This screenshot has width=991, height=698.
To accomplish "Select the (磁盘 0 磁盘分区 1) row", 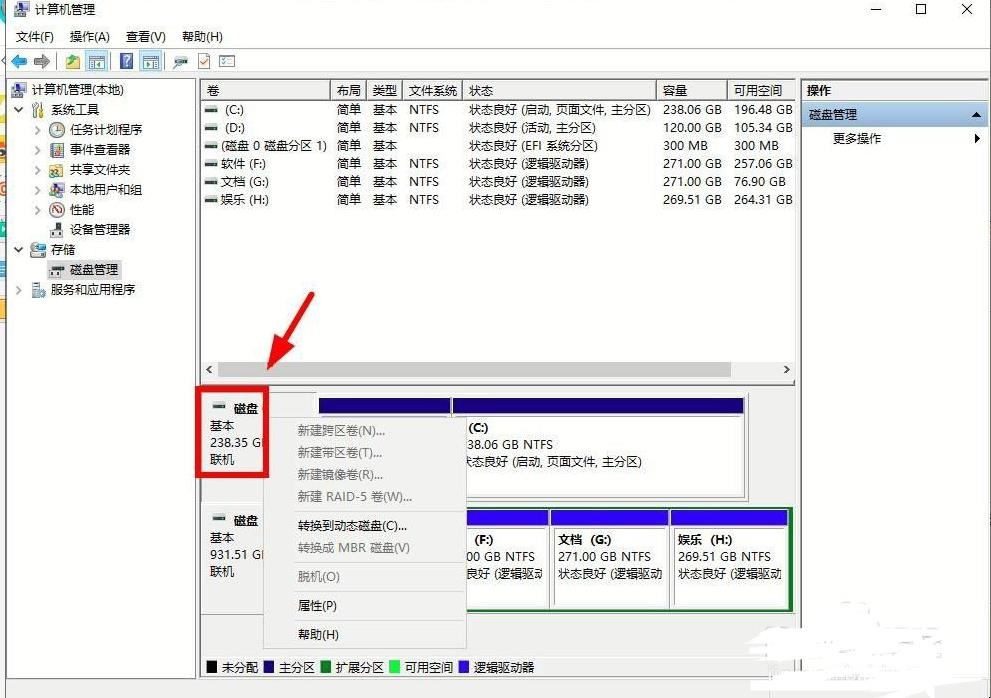I will 498,146.
